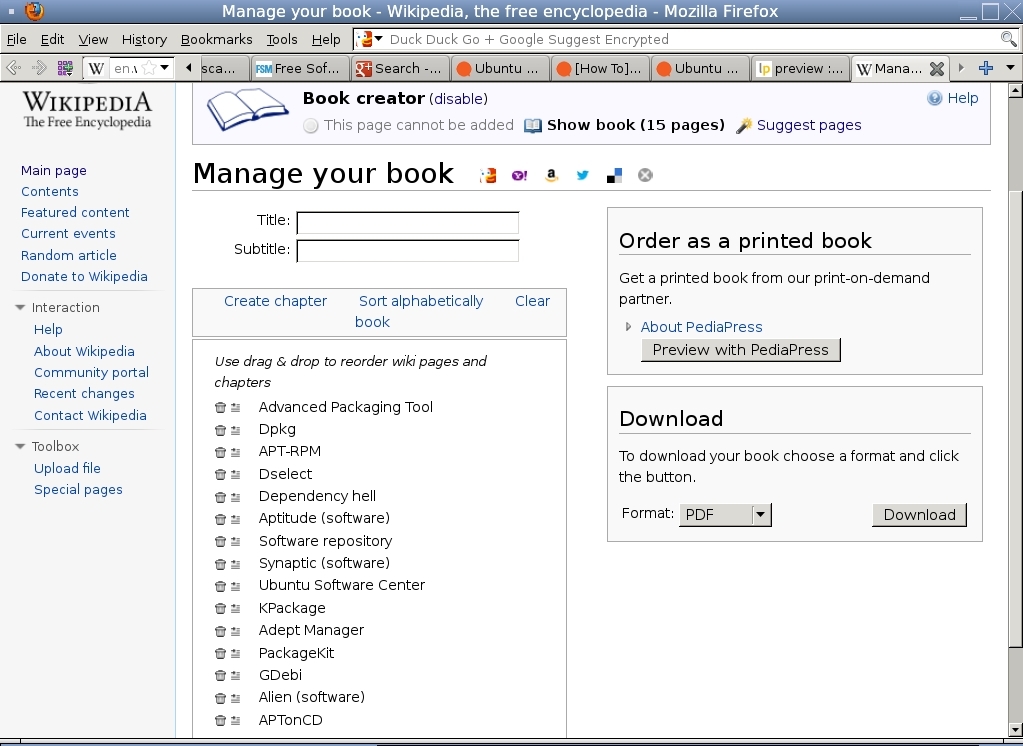Image resolution: width=1023 pixels, height=746 pixels.
Task: Open the File menu
Action: coord(16,39)
